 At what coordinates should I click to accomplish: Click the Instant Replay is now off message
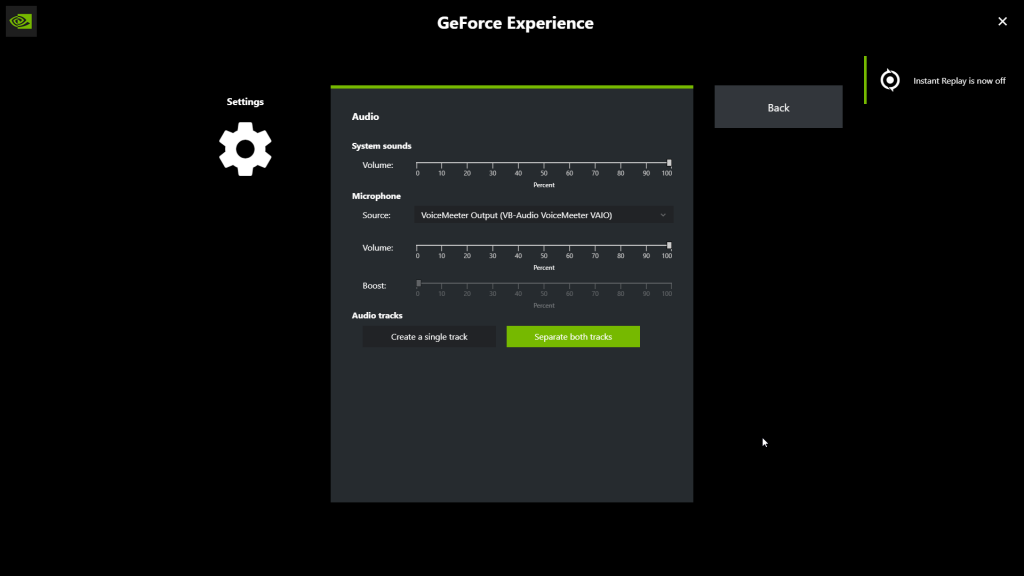pyautogui.click(x=959, y=81)
